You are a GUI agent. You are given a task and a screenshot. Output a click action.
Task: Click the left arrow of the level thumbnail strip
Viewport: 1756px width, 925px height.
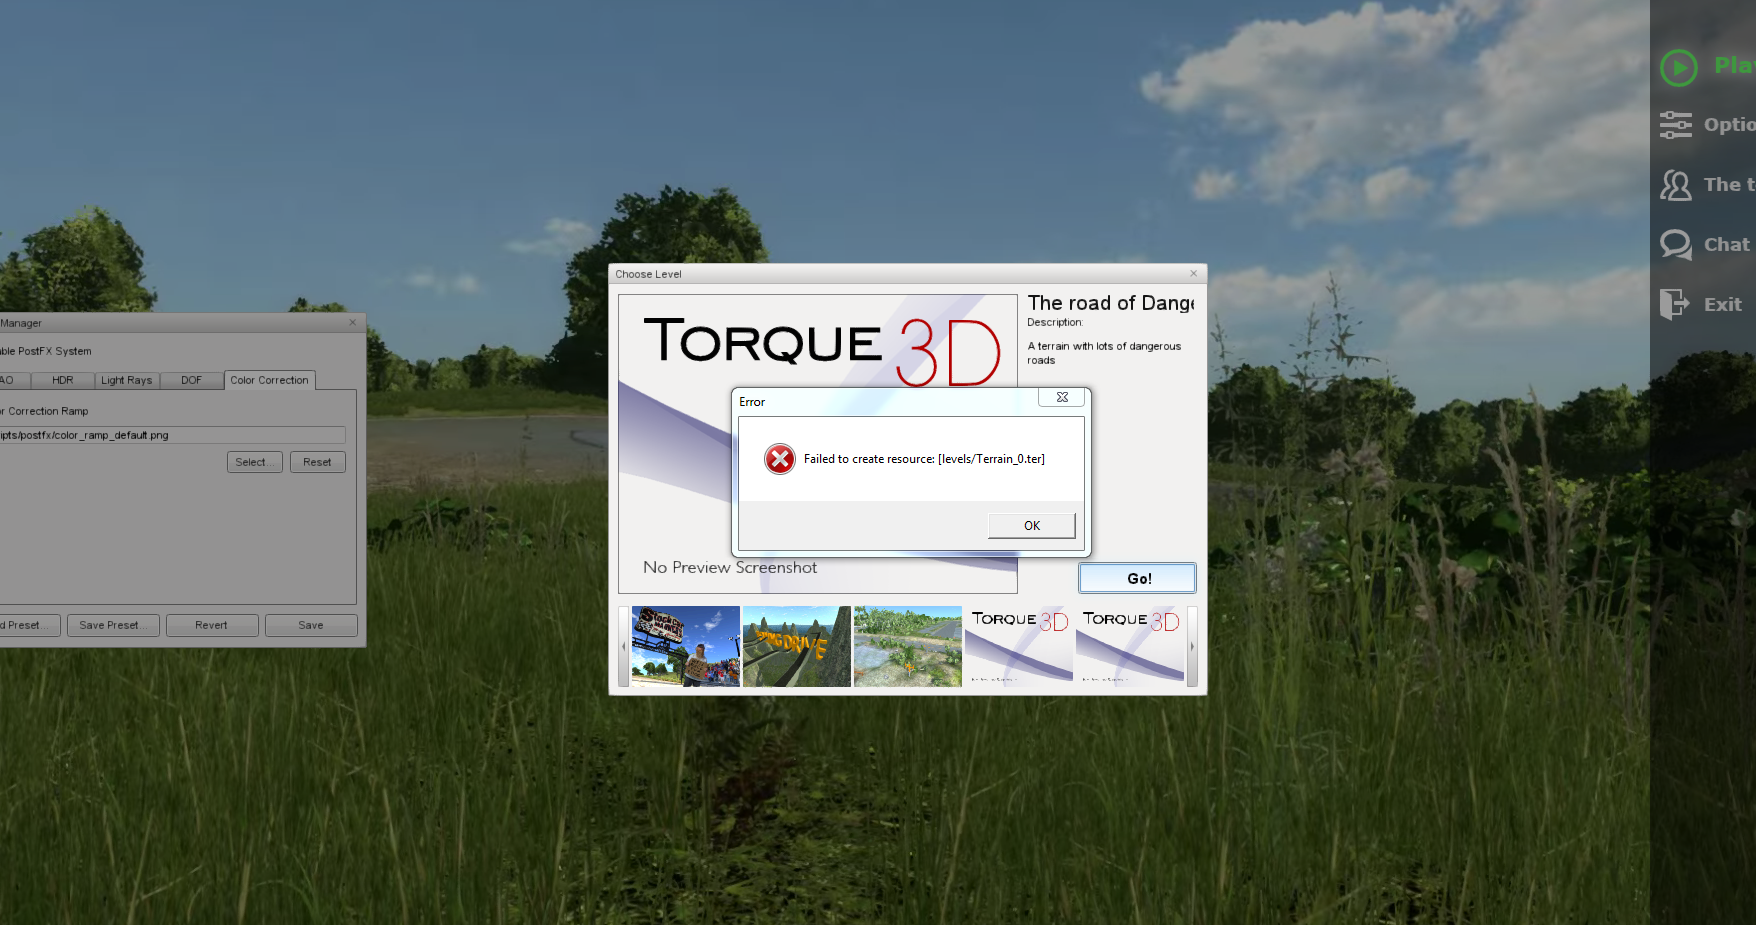coord(624,646)
